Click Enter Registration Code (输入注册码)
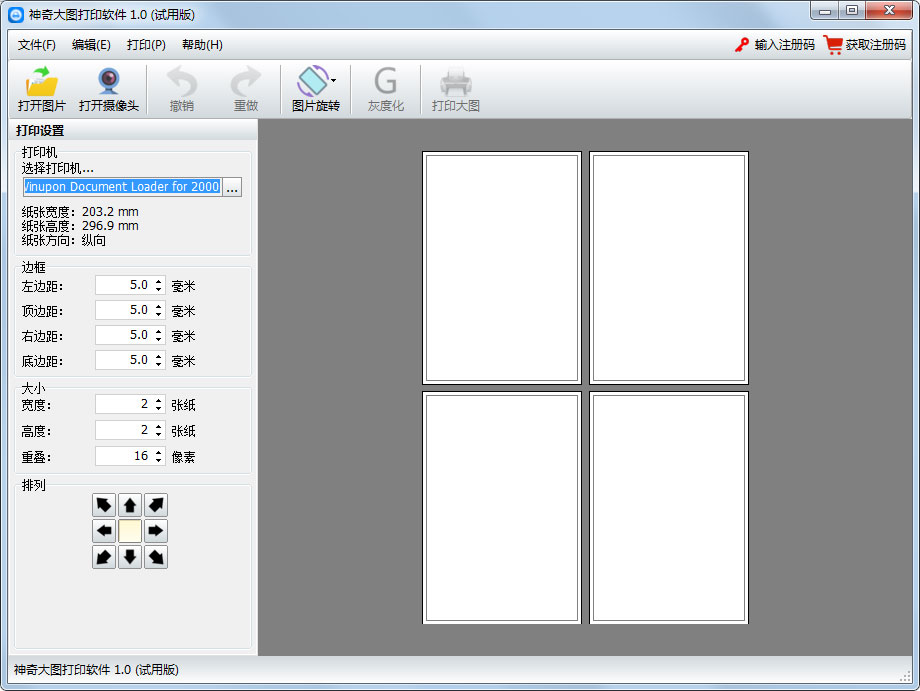Viewport: 920px width, 691px height. pyautogui.click(x=775, y=45)
